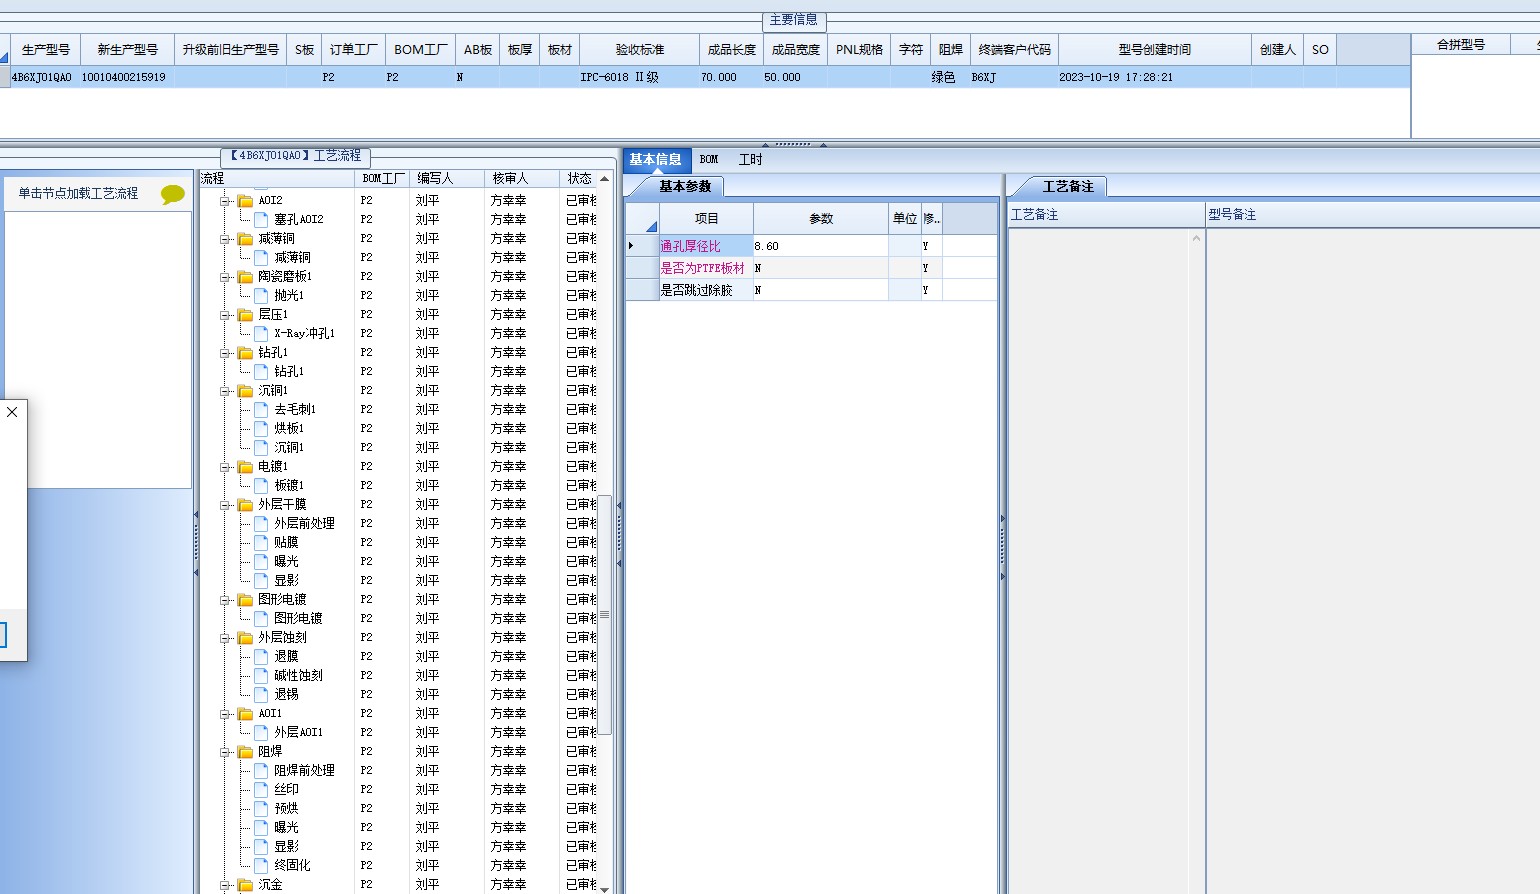Click the 型号创建时间 column header

pyautogui.click(x=1155, y=50)
